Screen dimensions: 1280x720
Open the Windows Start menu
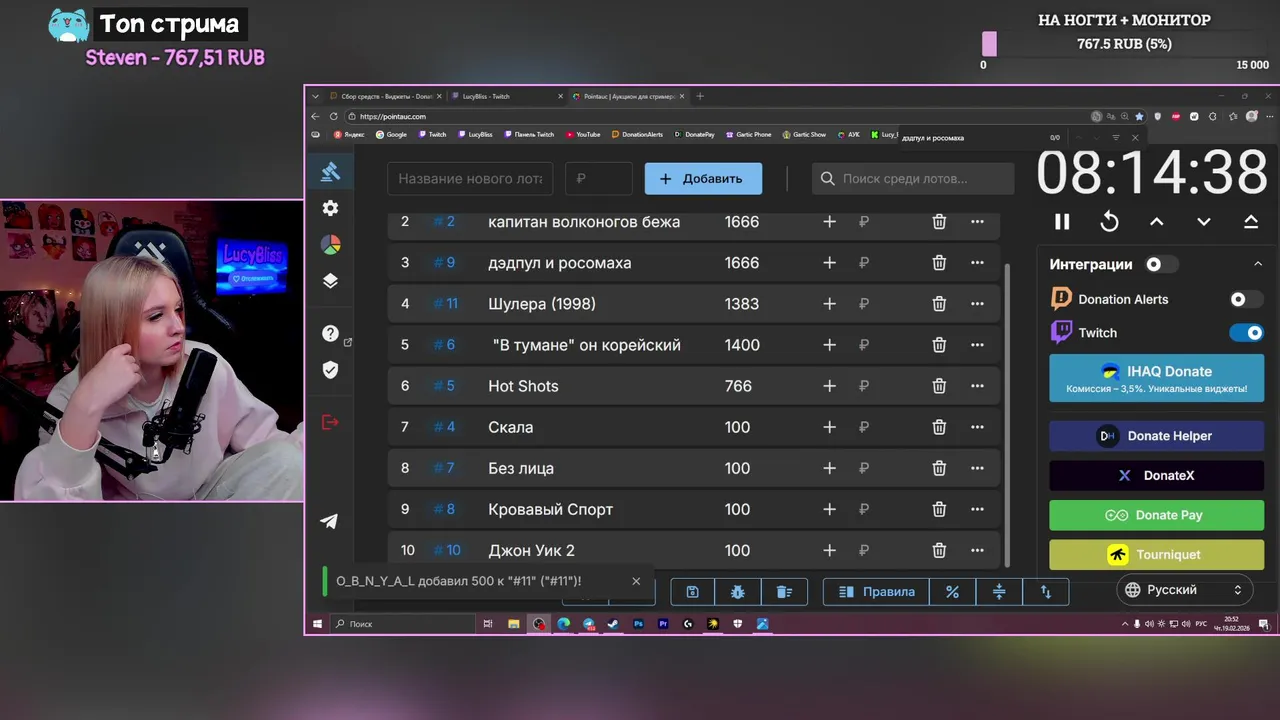318,624
